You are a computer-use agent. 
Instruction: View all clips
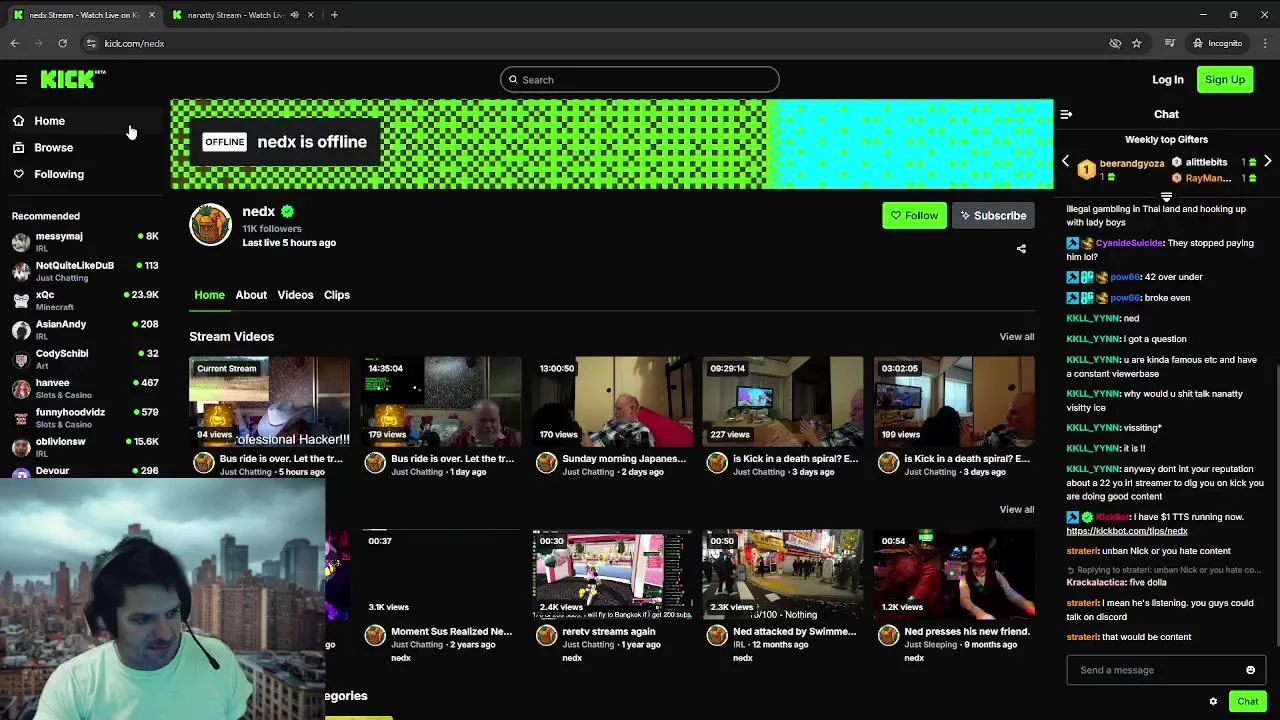[x=1016, y=510]
